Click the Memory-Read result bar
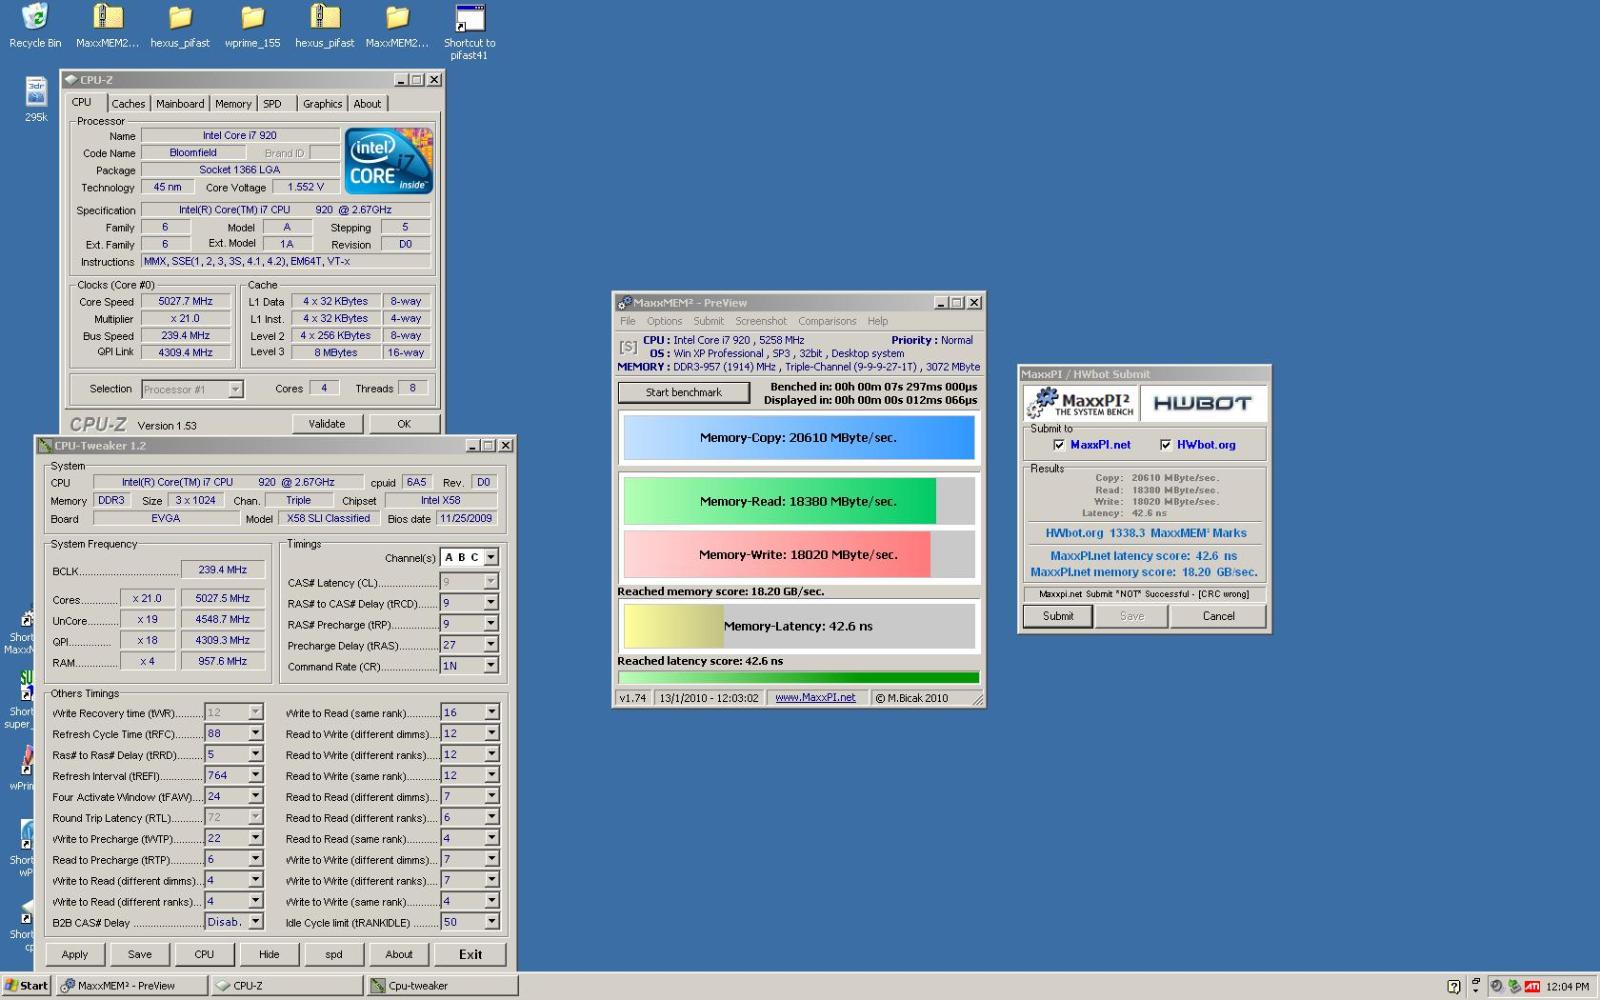The width and height of the screenshot is (1600, 1000). [798, 501]
